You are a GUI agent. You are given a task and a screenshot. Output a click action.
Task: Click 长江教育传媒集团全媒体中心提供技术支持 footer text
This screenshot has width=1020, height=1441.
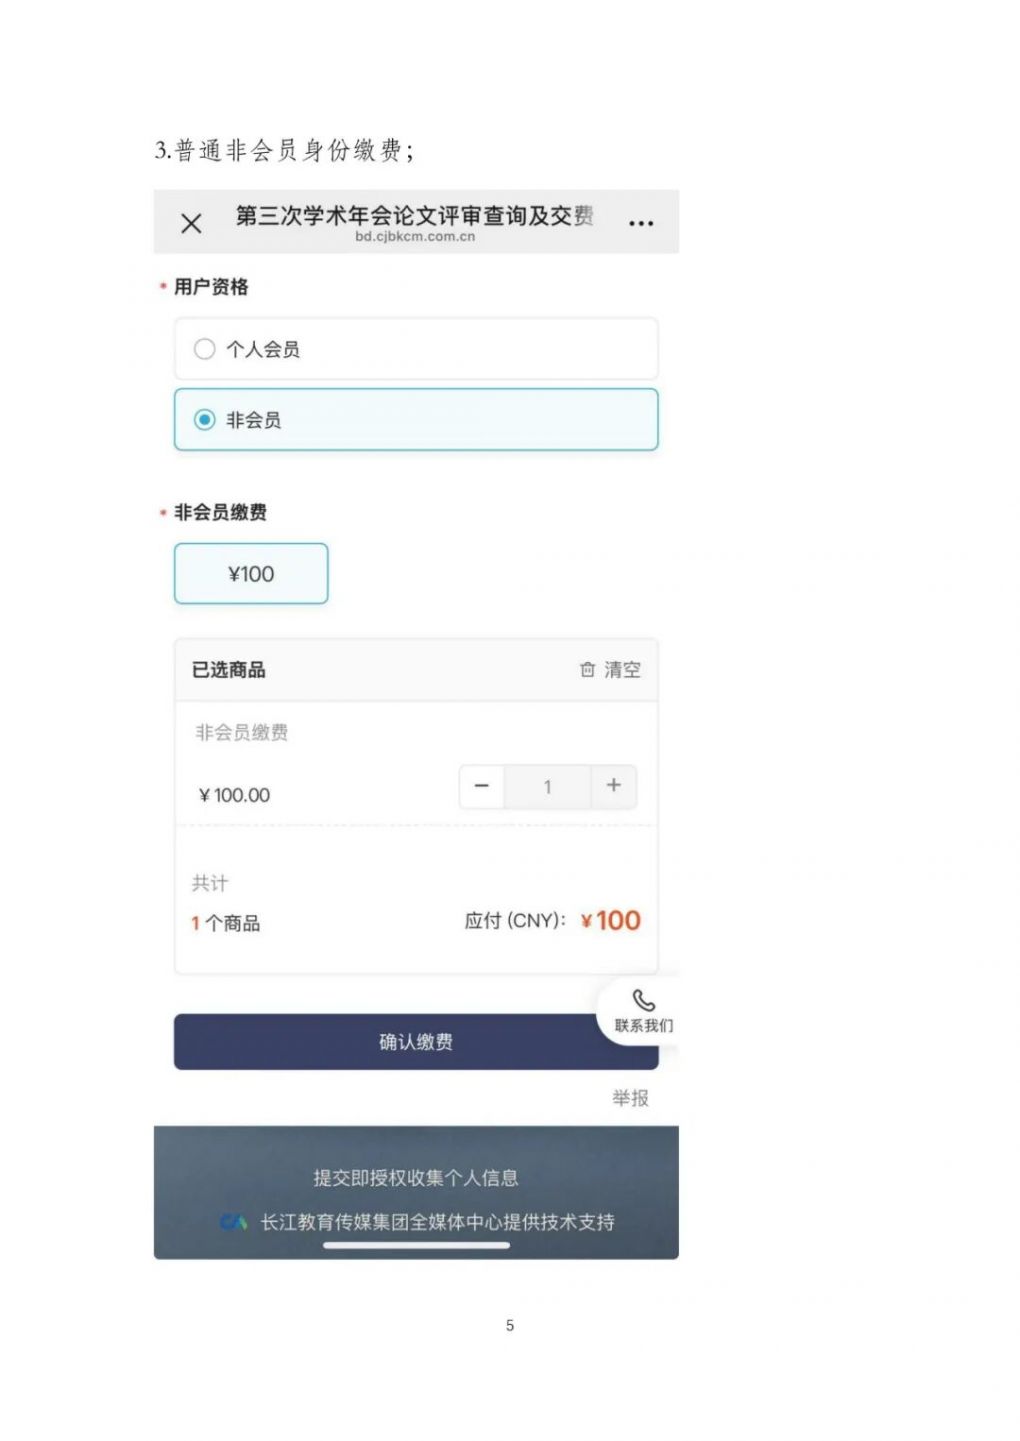(x=437, y=1222)
